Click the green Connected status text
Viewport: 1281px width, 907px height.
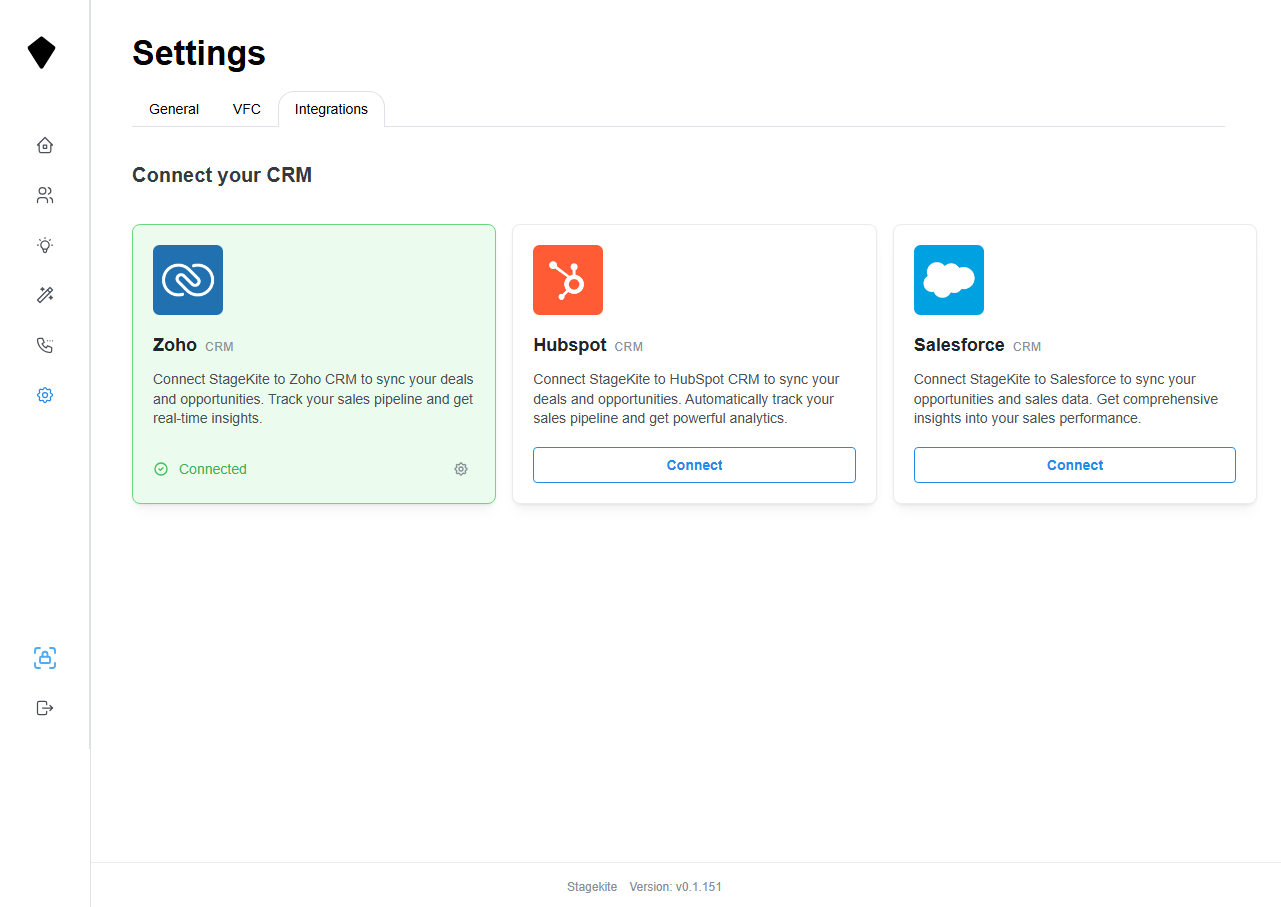(x=213, y=469)
